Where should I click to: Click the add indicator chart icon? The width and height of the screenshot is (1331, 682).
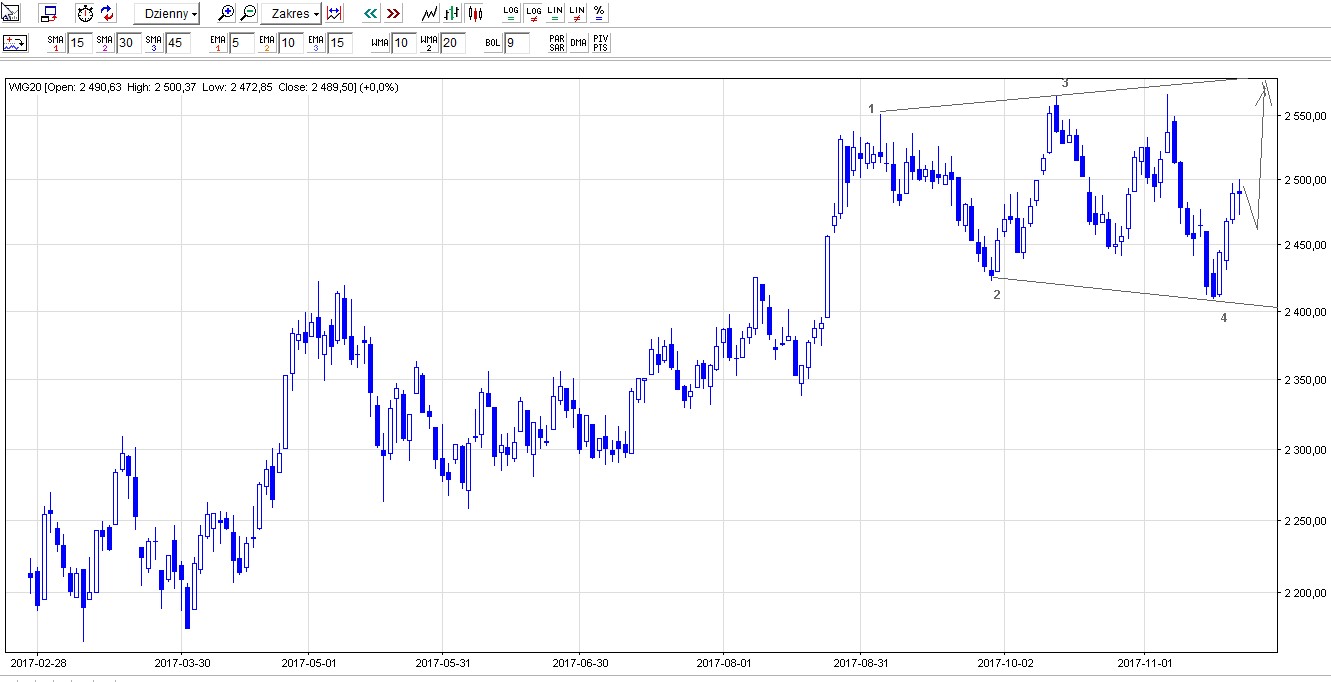[x=14, y=43]
